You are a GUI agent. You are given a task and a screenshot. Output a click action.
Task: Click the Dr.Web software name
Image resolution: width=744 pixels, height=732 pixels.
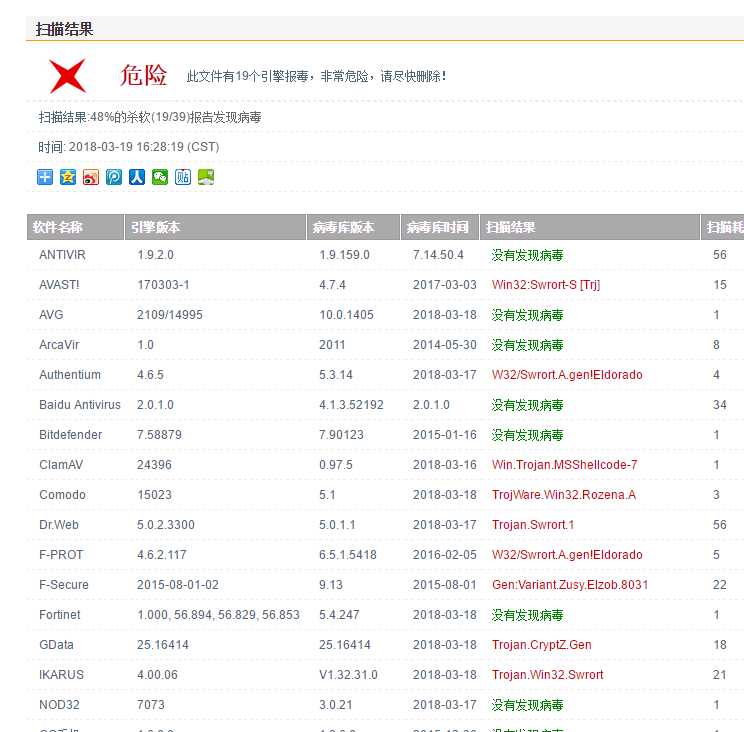(59, 525)
